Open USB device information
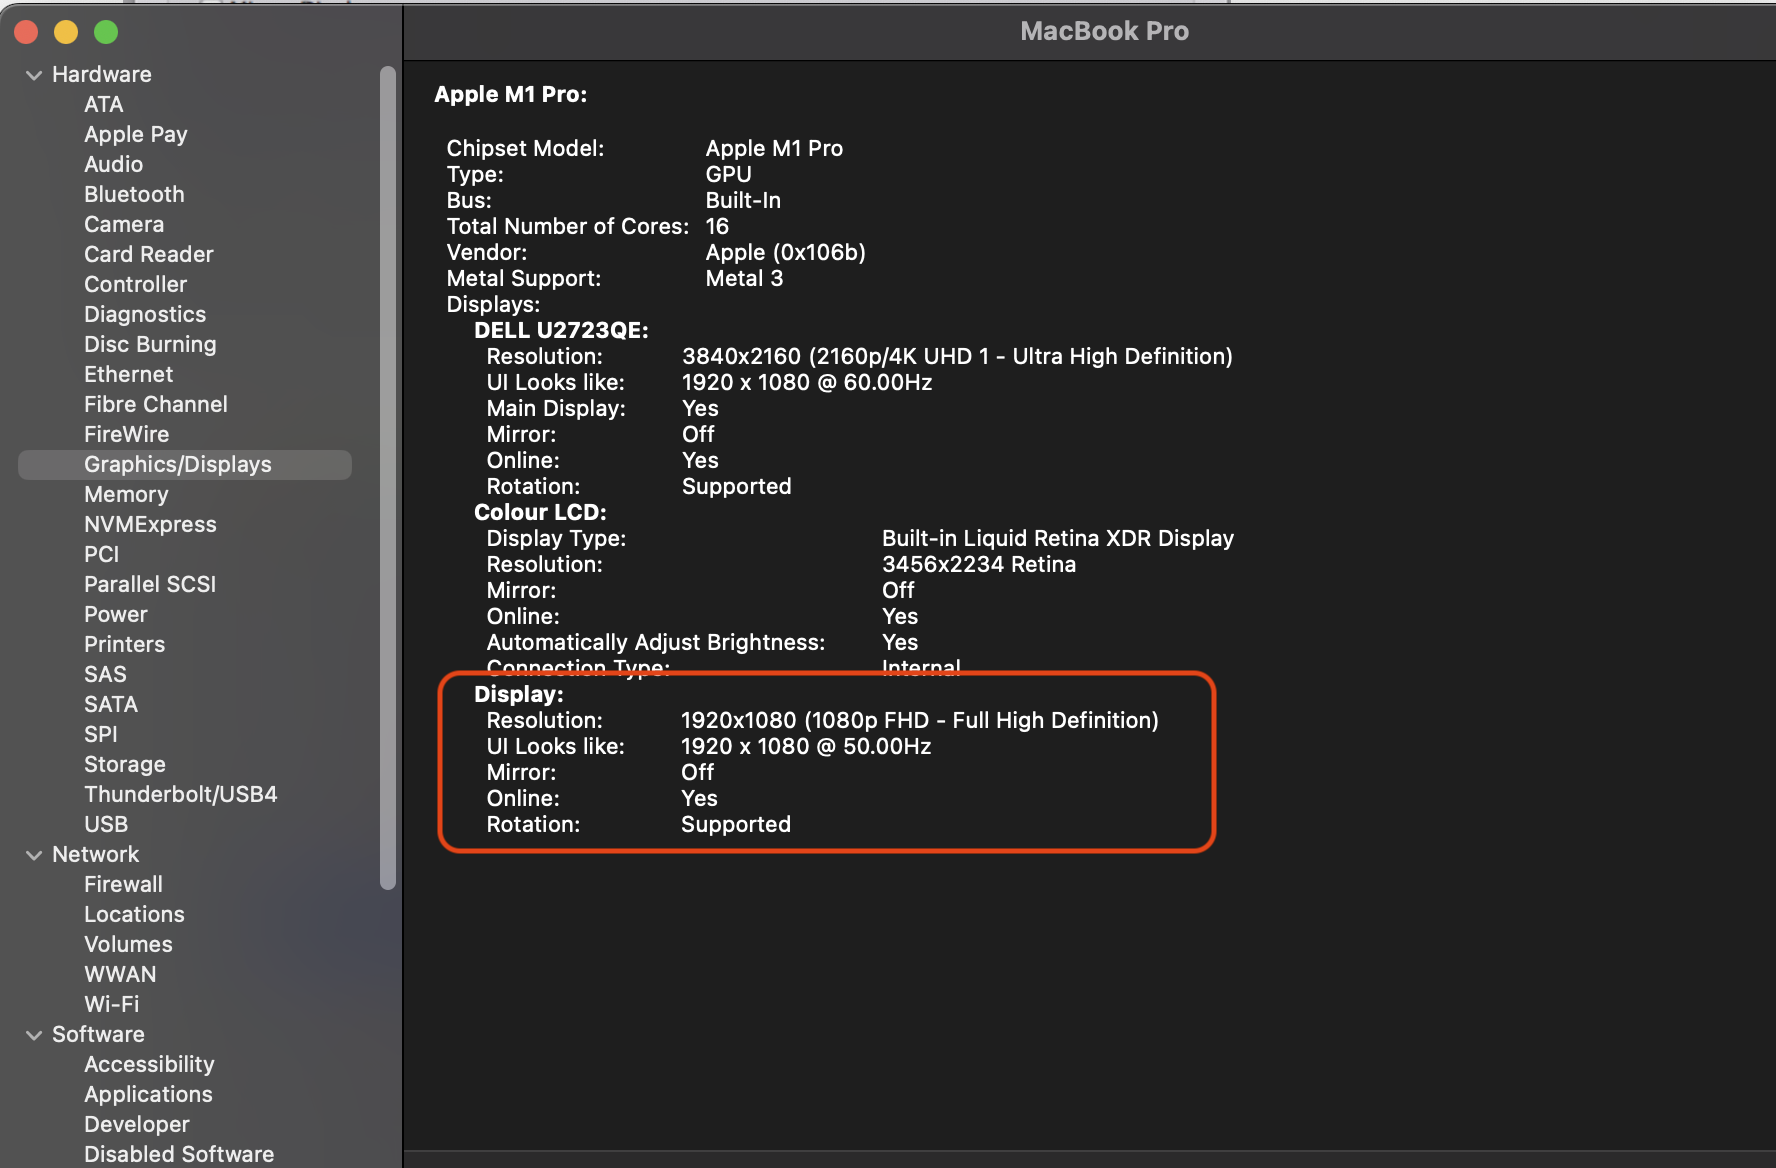 (106, 825)
